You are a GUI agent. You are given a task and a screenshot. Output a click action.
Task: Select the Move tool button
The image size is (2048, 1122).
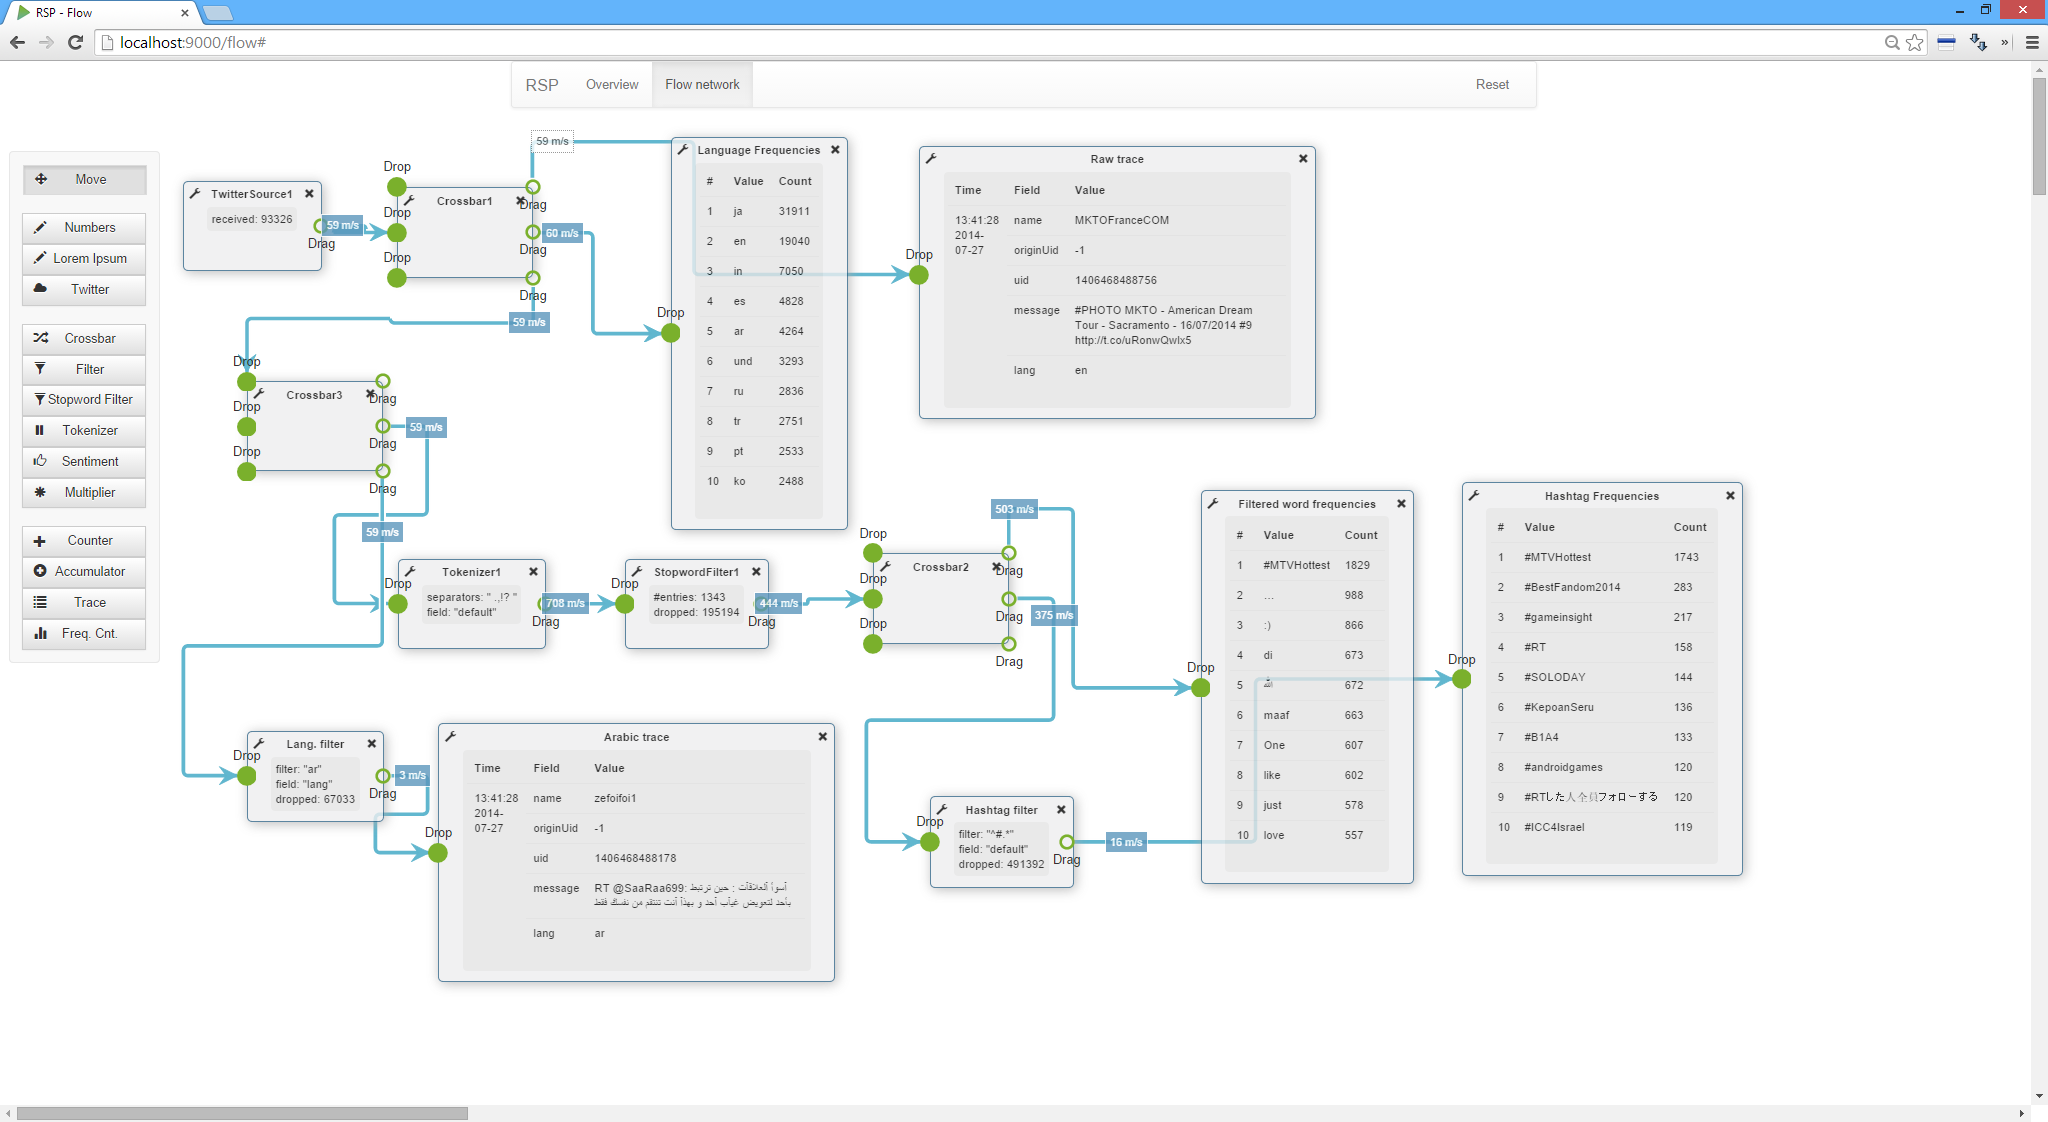pos(84,180)
